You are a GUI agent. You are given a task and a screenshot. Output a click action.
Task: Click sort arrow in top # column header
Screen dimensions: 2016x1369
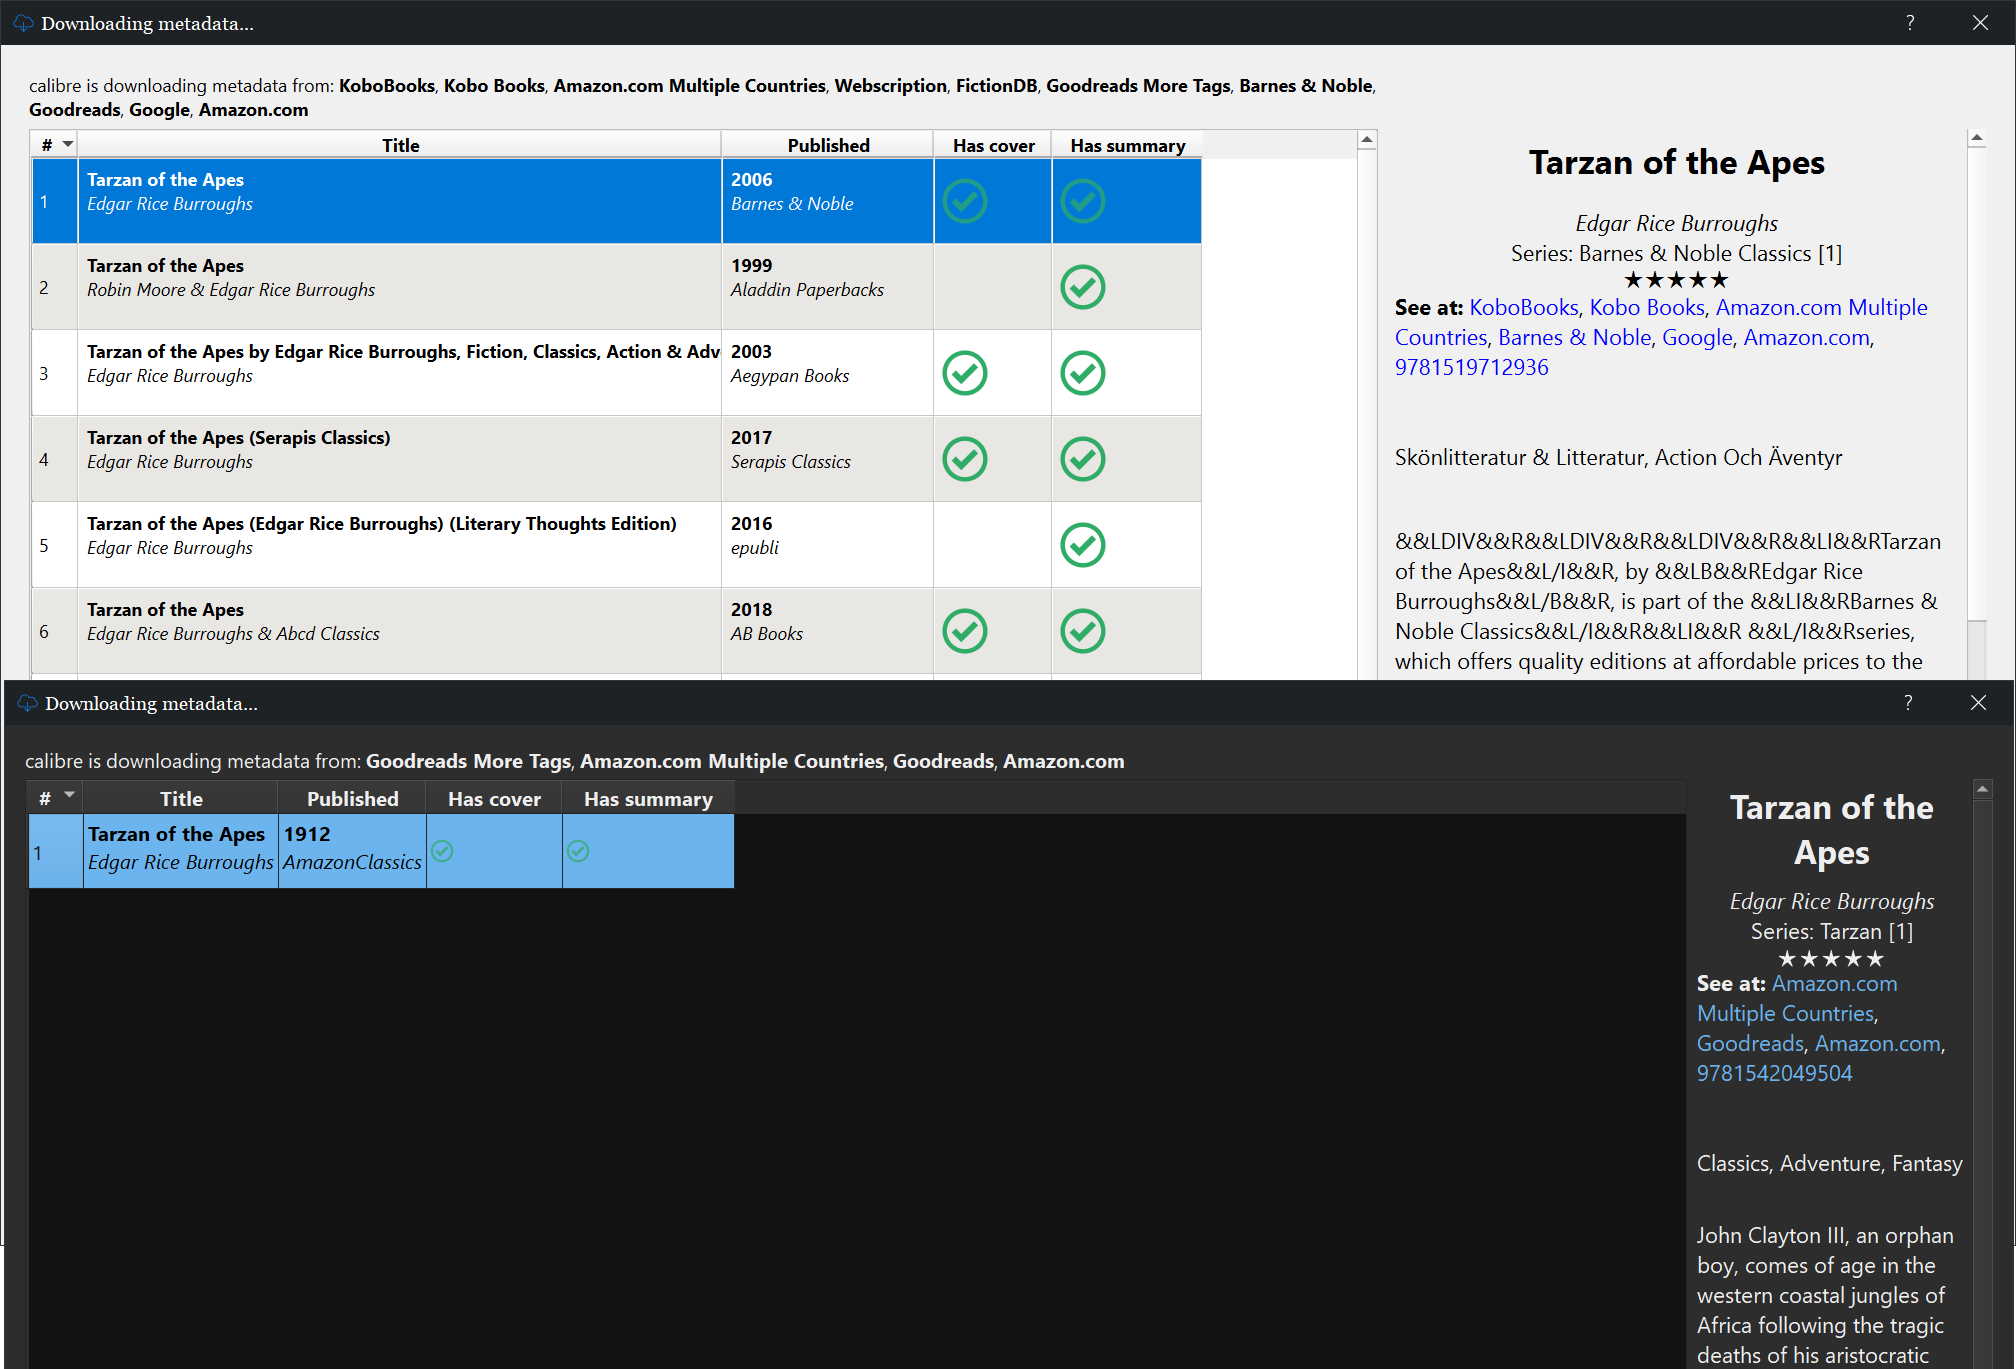(68, 144)
